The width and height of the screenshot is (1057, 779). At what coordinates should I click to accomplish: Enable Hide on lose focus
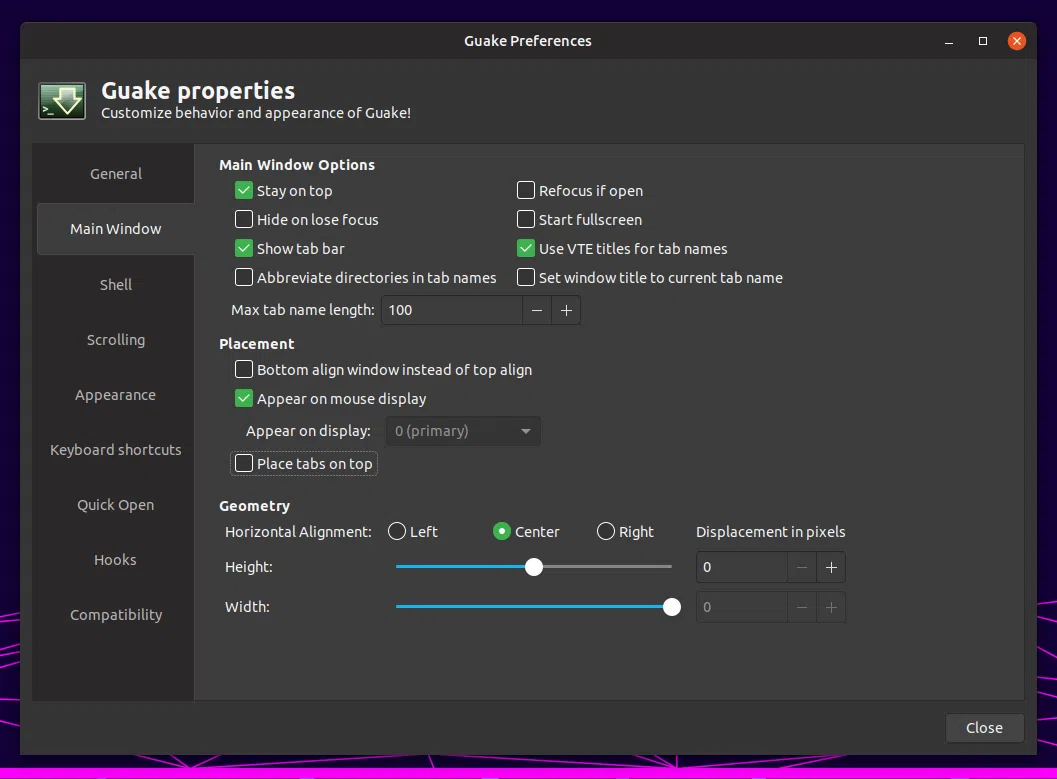(243, 220)
